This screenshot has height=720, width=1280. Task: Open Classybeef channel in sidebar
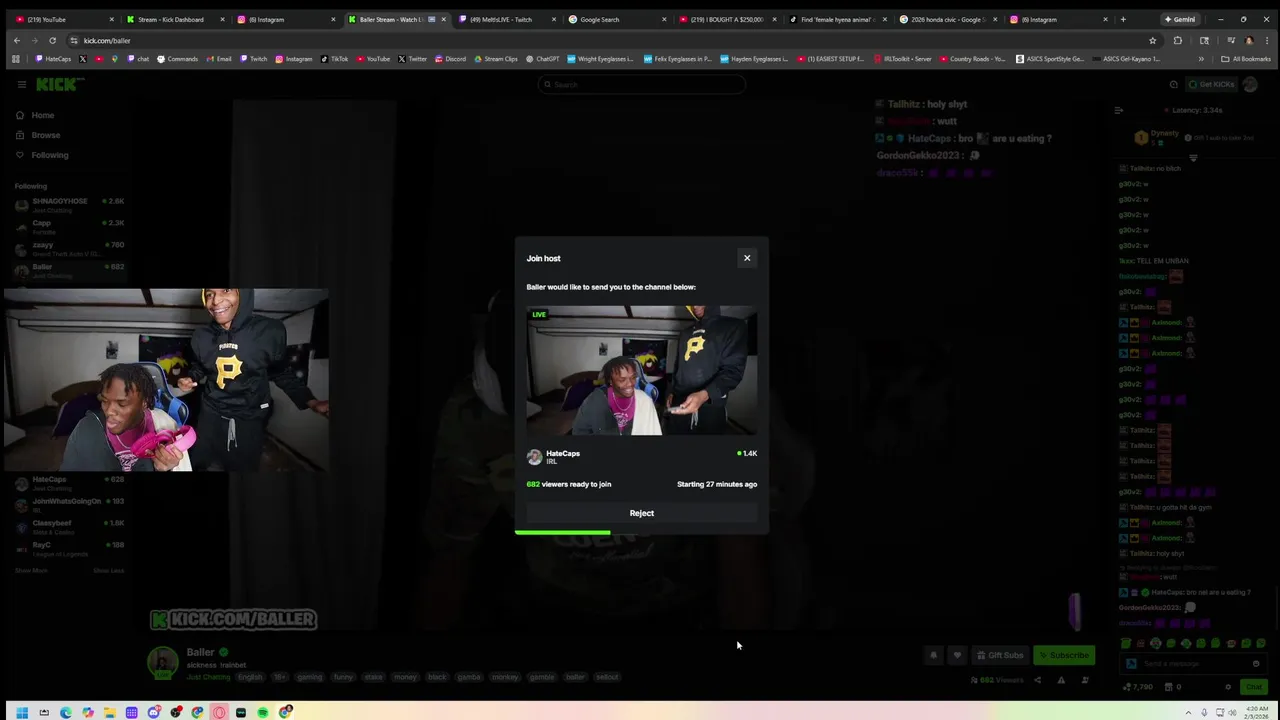coord(68,526)
